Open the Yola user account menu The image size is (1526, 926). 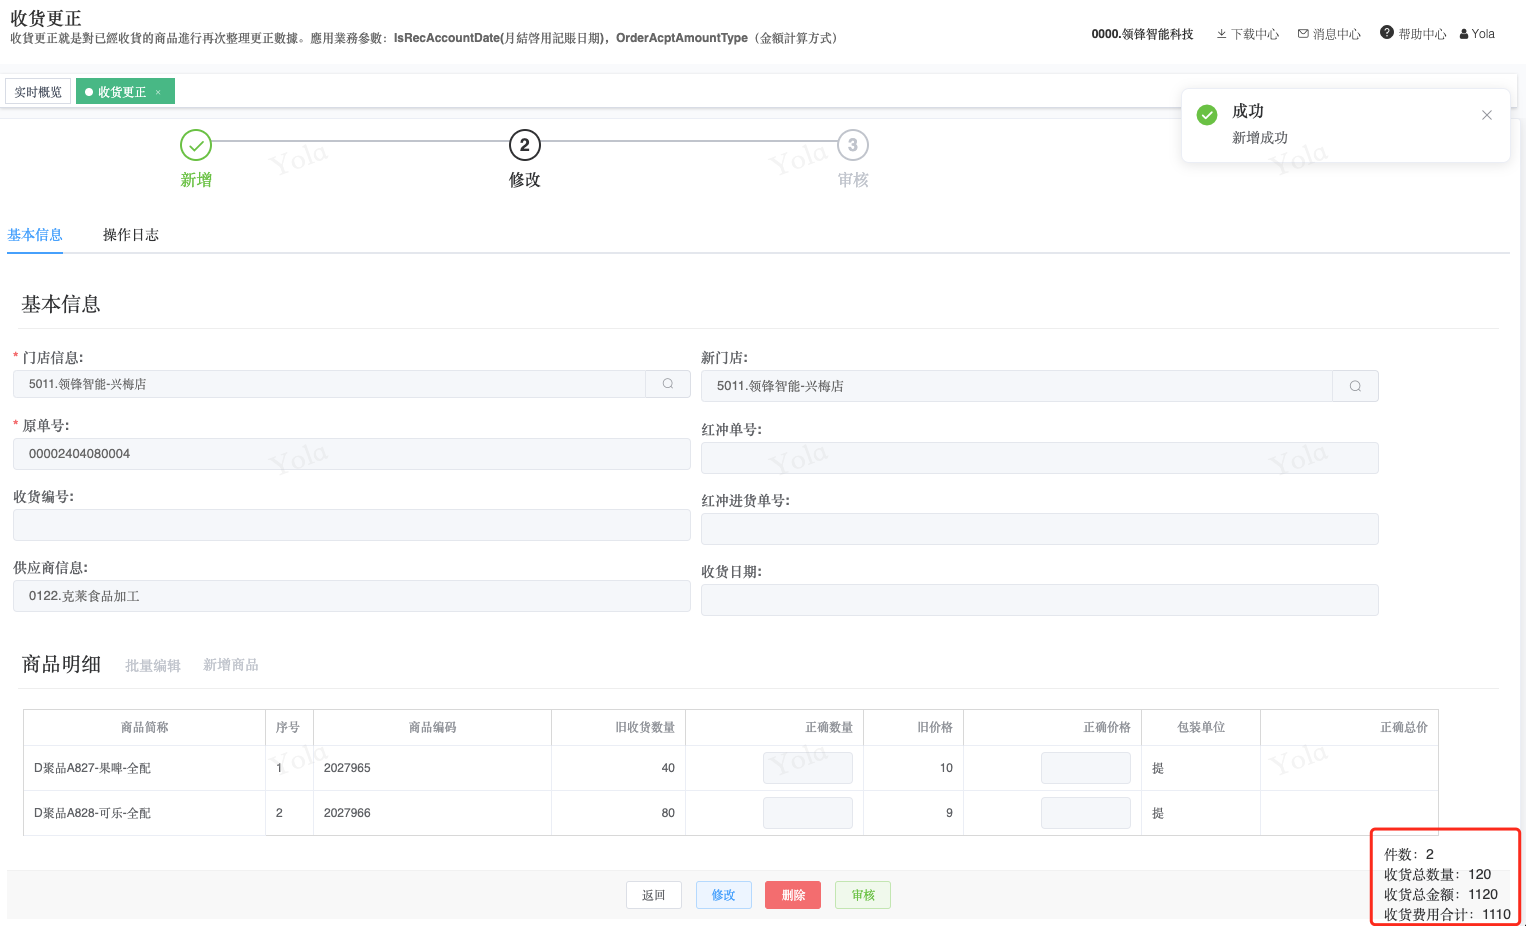tap(1477, 34)
